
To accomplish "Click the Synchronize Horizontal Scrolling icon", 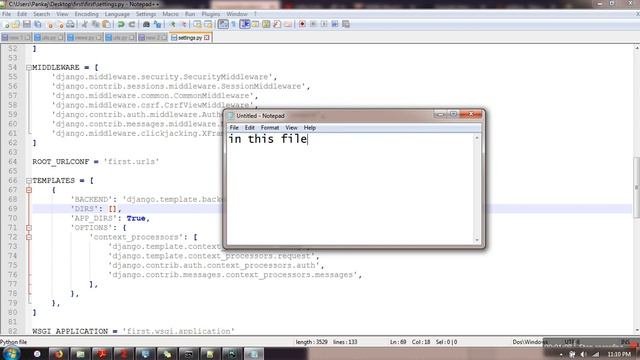I will tap(208, 24).
